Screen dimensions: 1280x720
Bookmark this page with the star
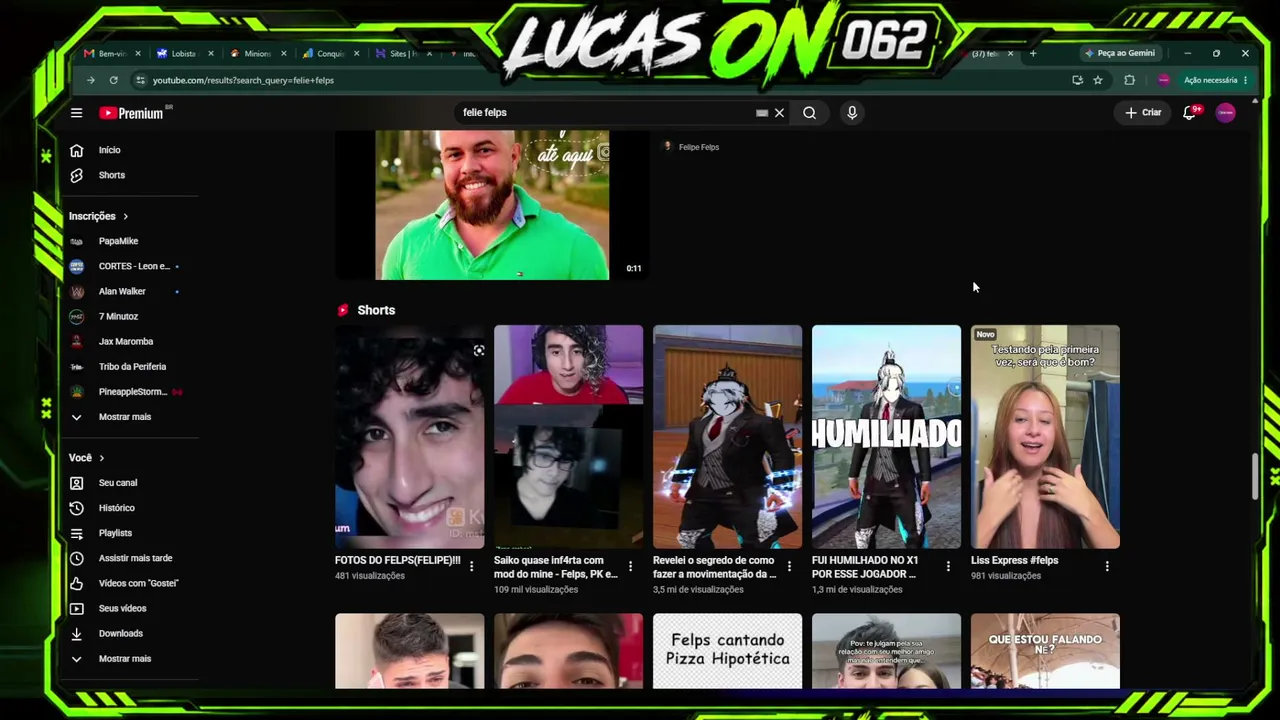point(1098,80)
